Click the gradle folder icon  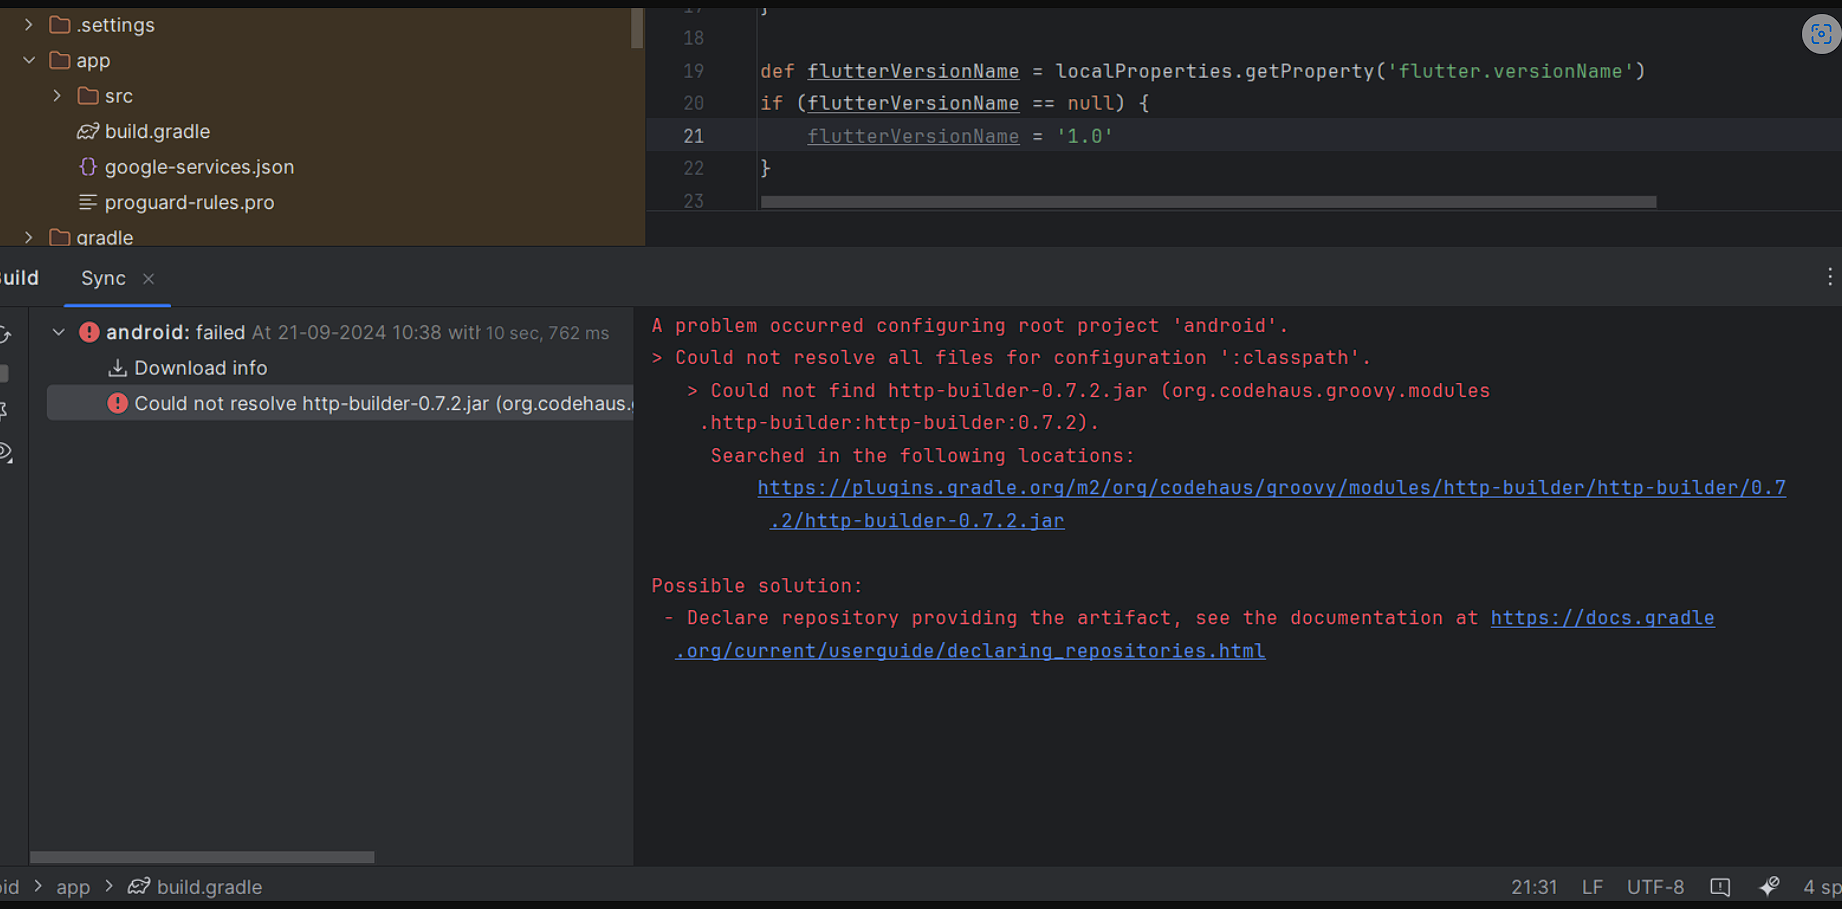pos(60,237)
